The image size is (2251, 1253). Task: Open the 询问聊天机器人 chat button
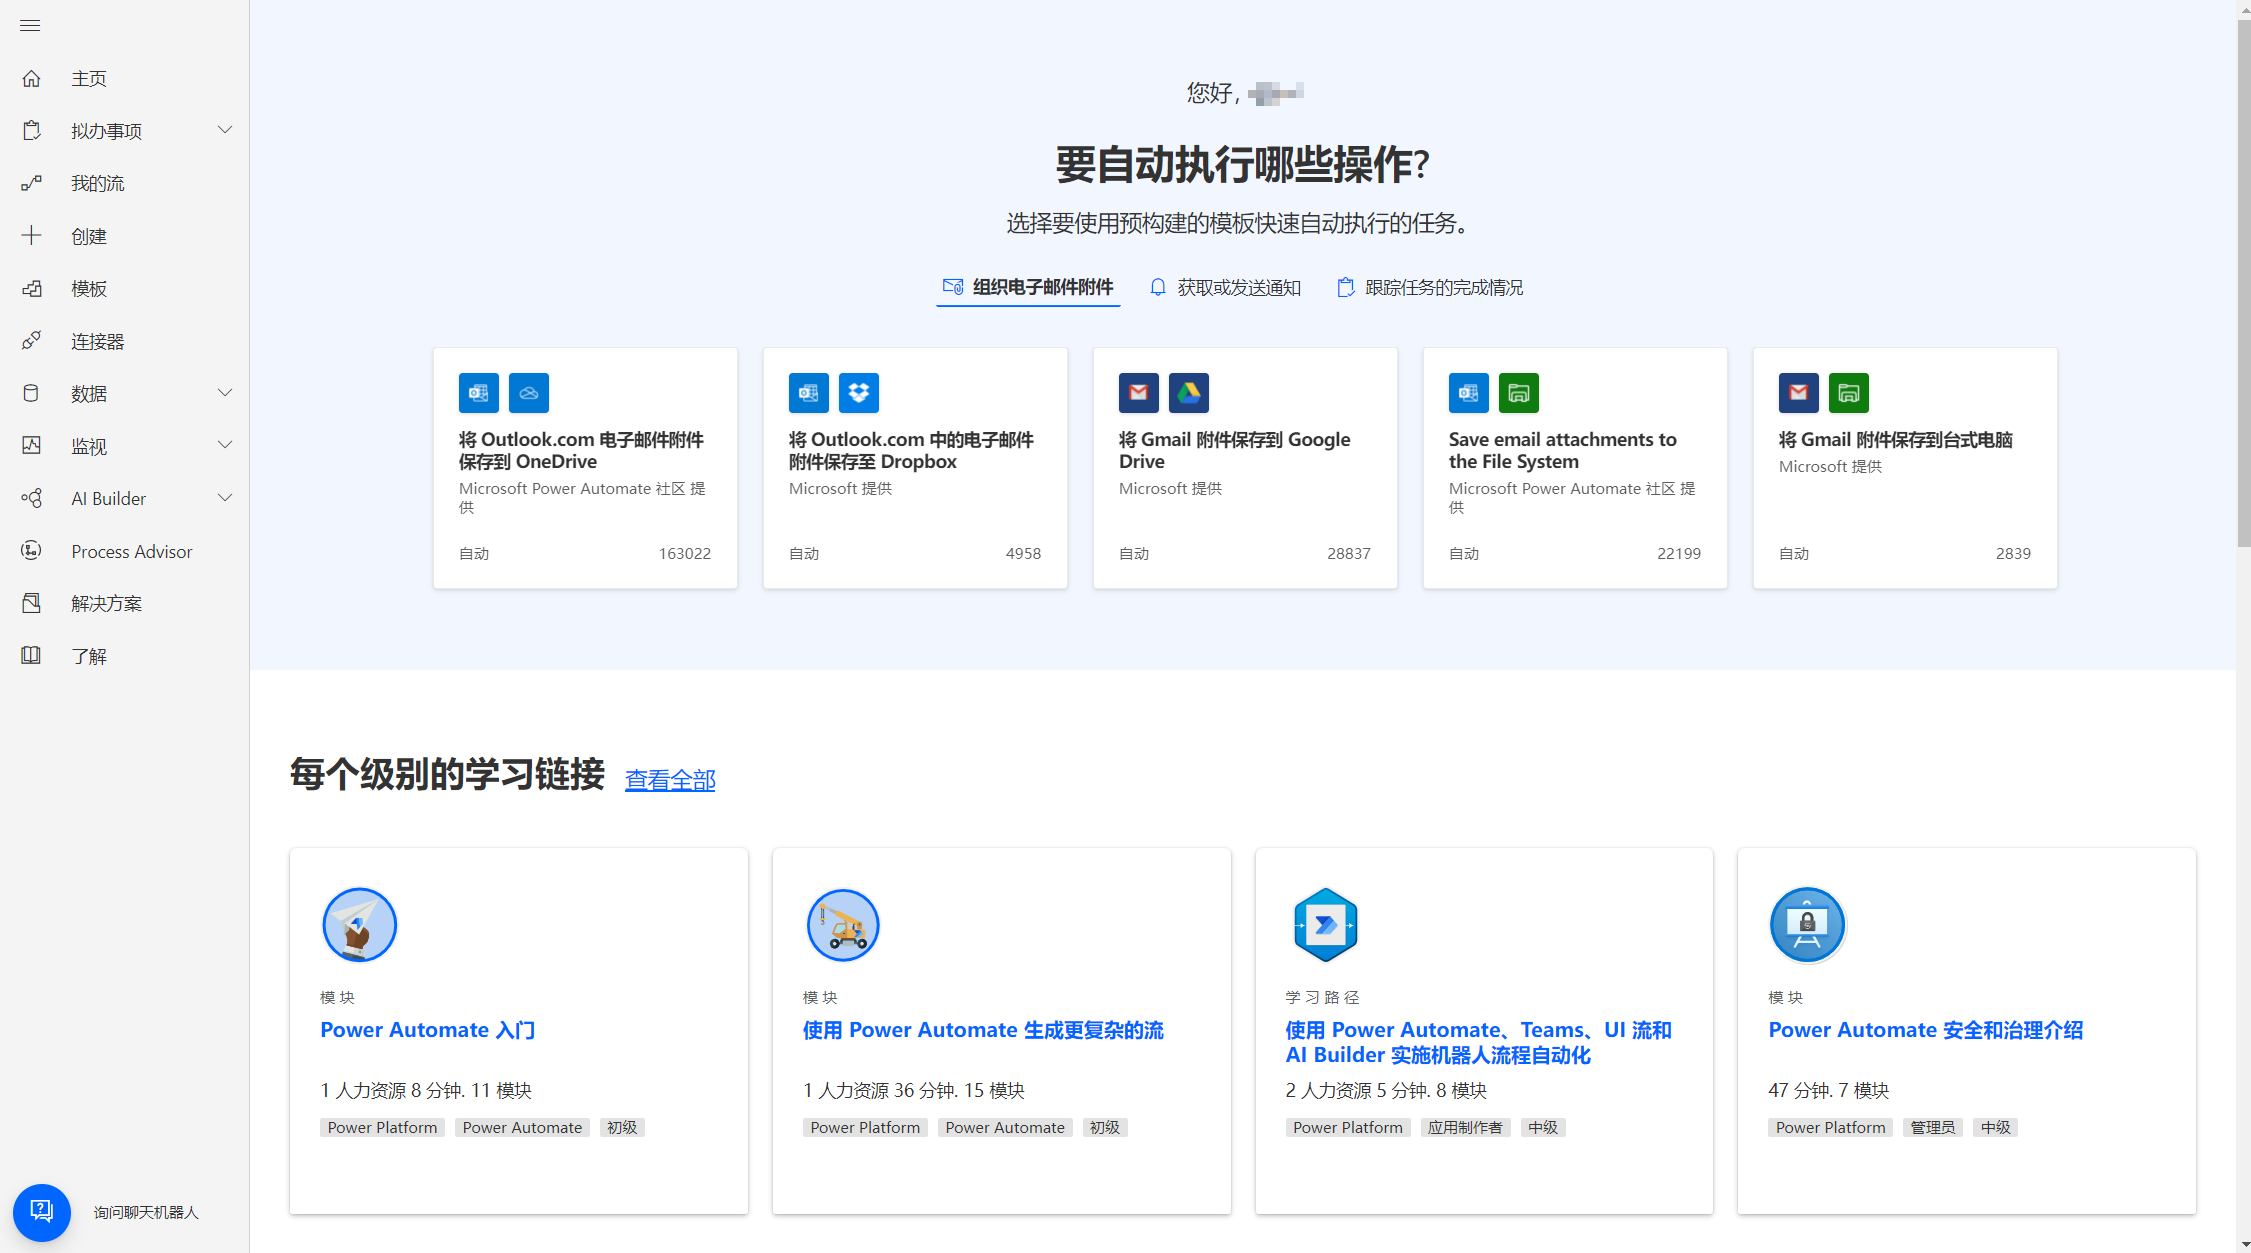41,1212
